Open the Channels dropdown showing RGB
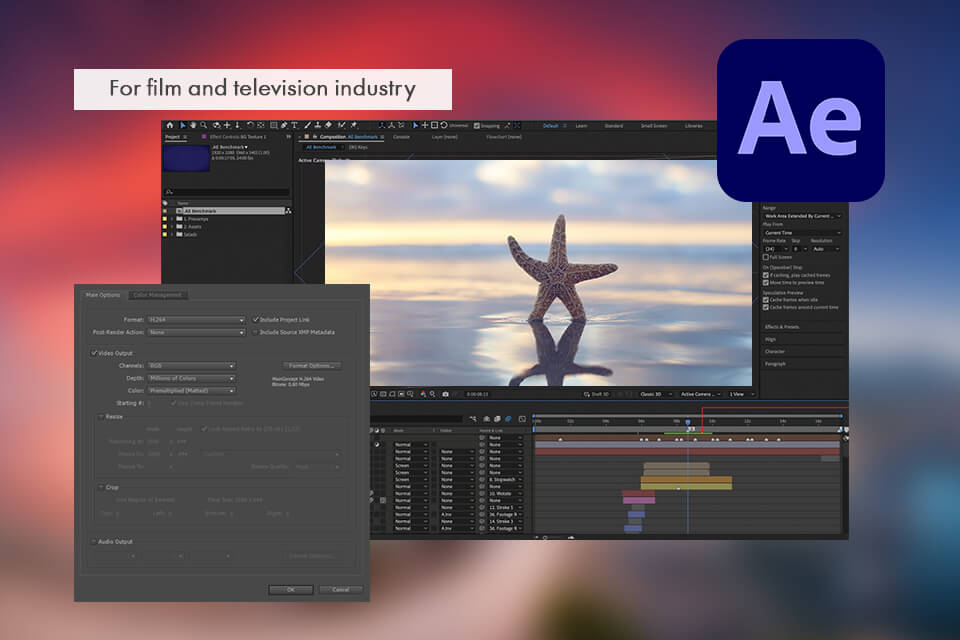The width and height of the screenshot is (960, 640). [192, 366]
